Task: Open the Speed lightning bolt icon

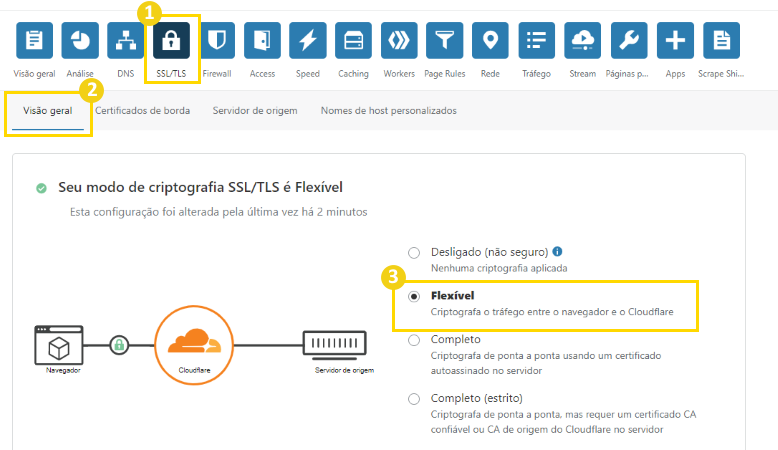Action: (308, 40)
